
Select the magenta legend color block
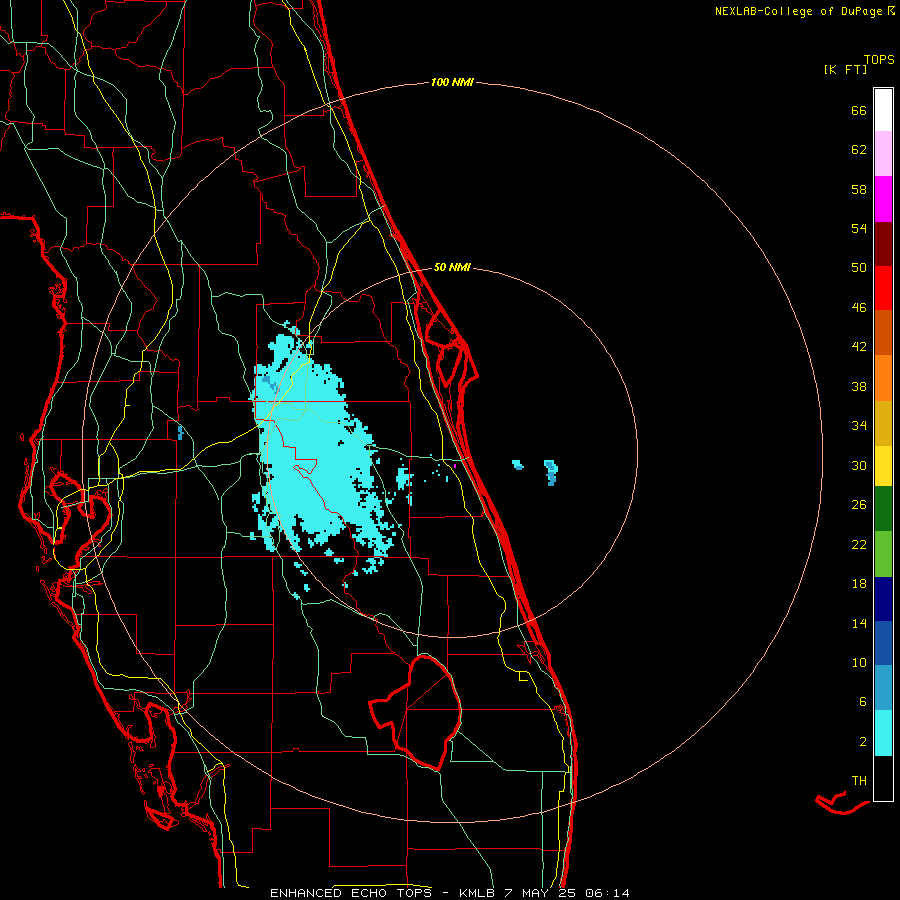click(883, 199)
